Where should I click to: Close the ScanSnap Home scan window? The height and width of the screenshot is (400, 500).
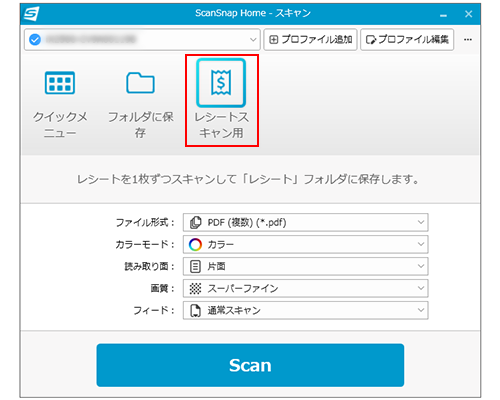[468, 14]
